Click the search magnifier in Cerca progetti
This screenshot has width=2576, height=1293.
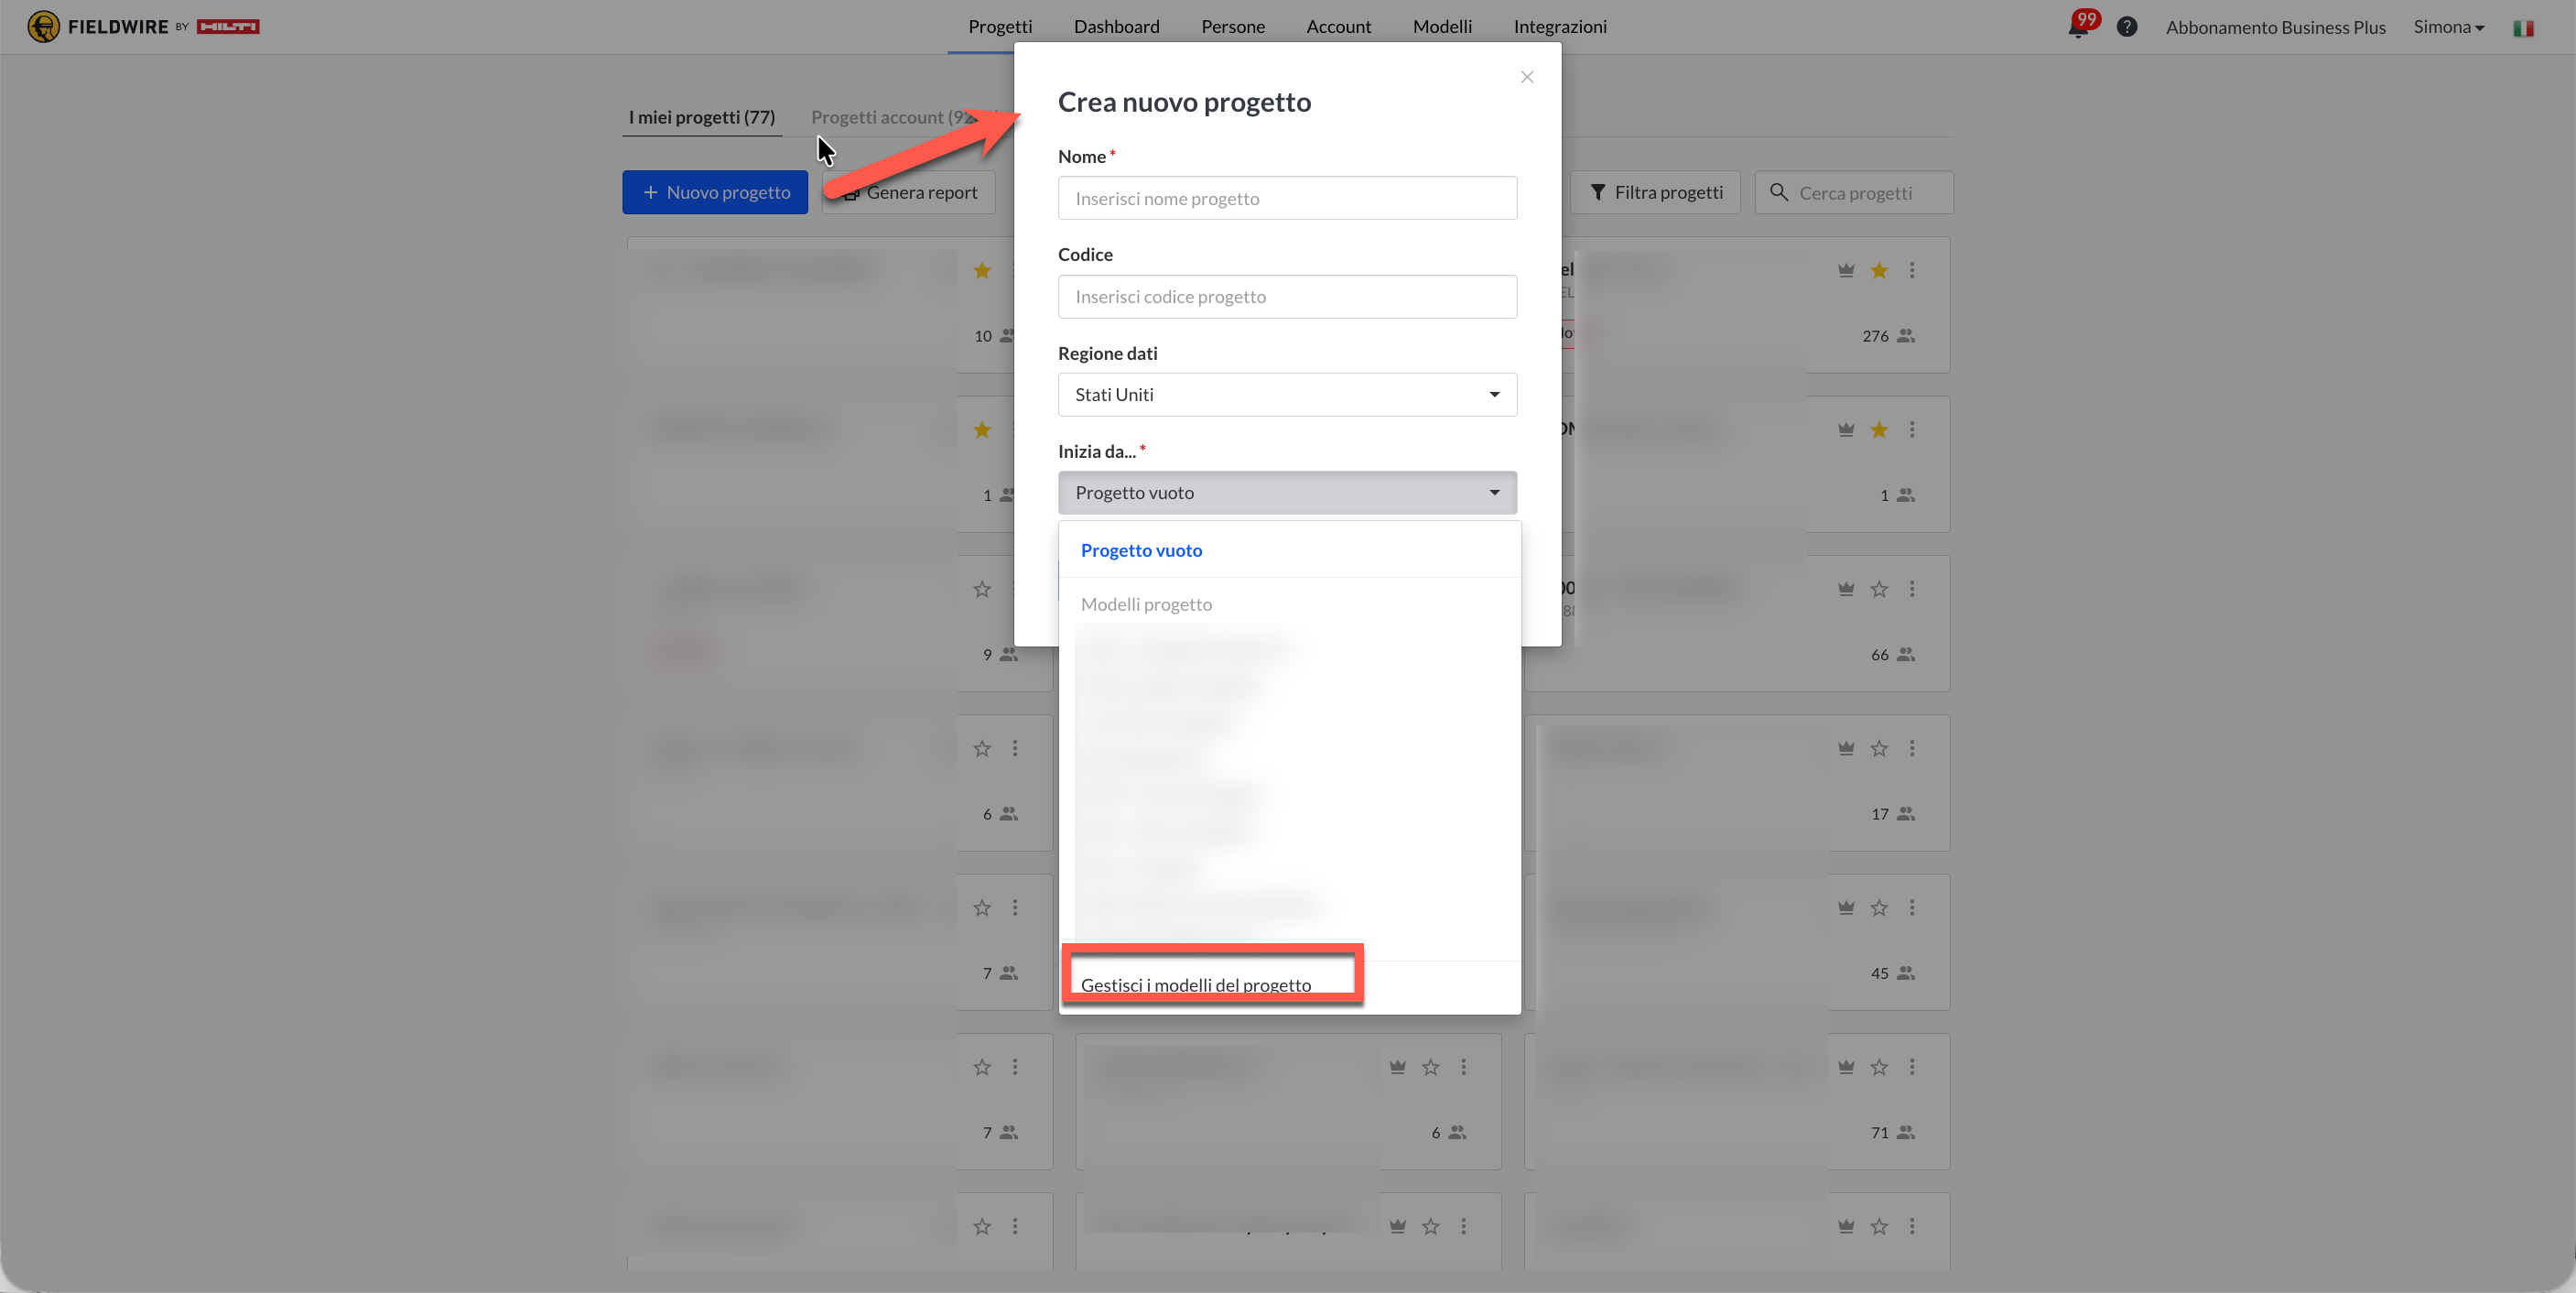(1779, 192)
